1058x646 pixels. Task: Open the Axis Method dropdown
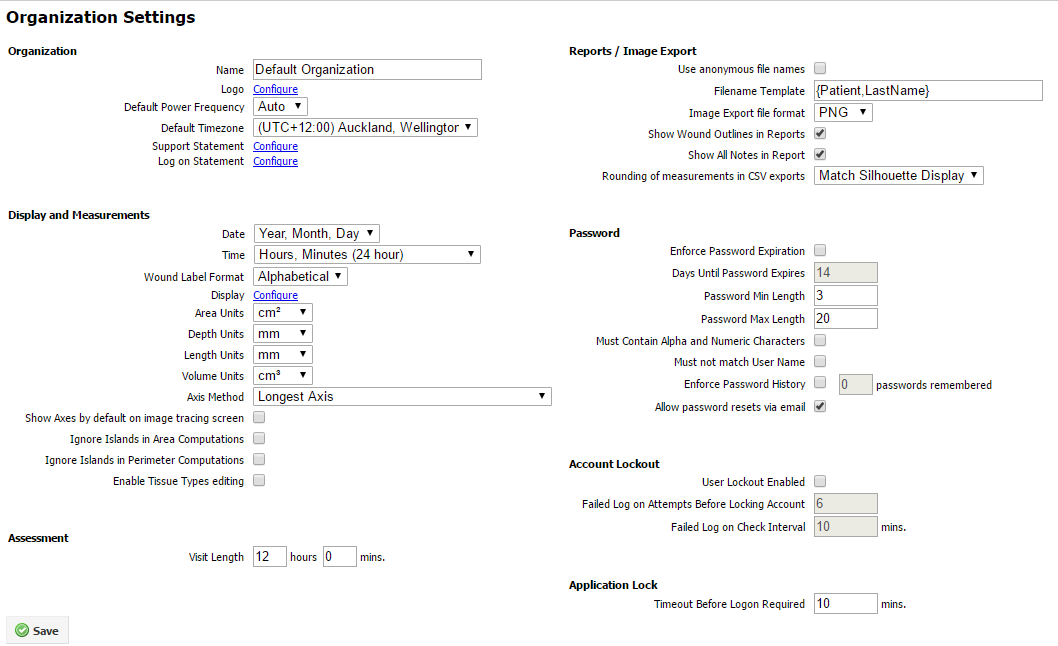(402, 396)
